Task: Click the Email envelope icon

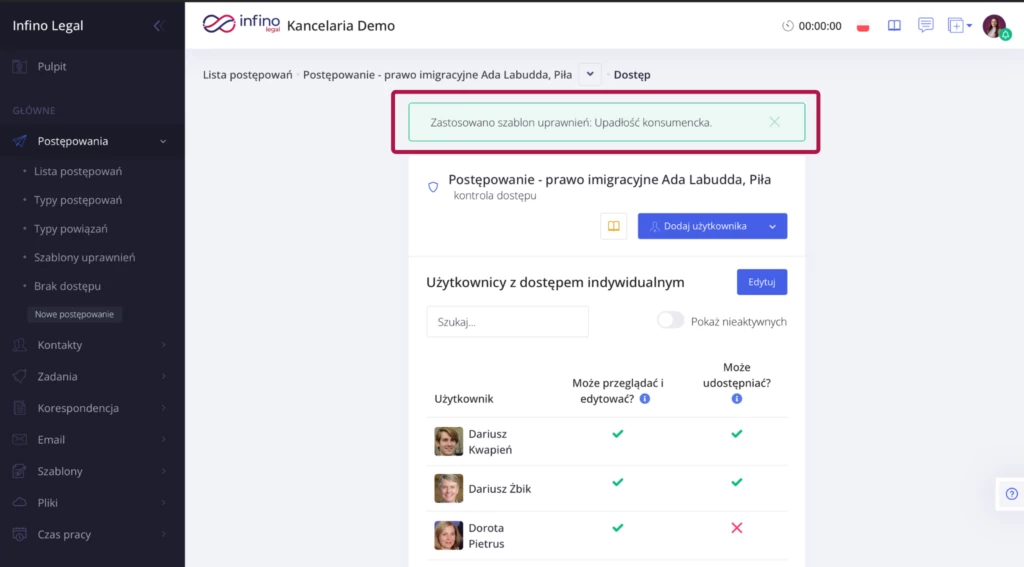Action: tap(20, 440)
